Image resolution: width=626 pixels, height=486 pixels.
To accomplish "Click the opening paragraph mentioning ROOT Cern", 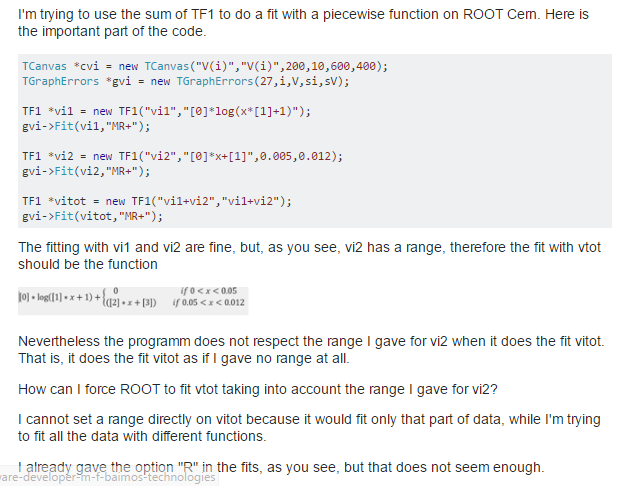I will pos(303,23).
